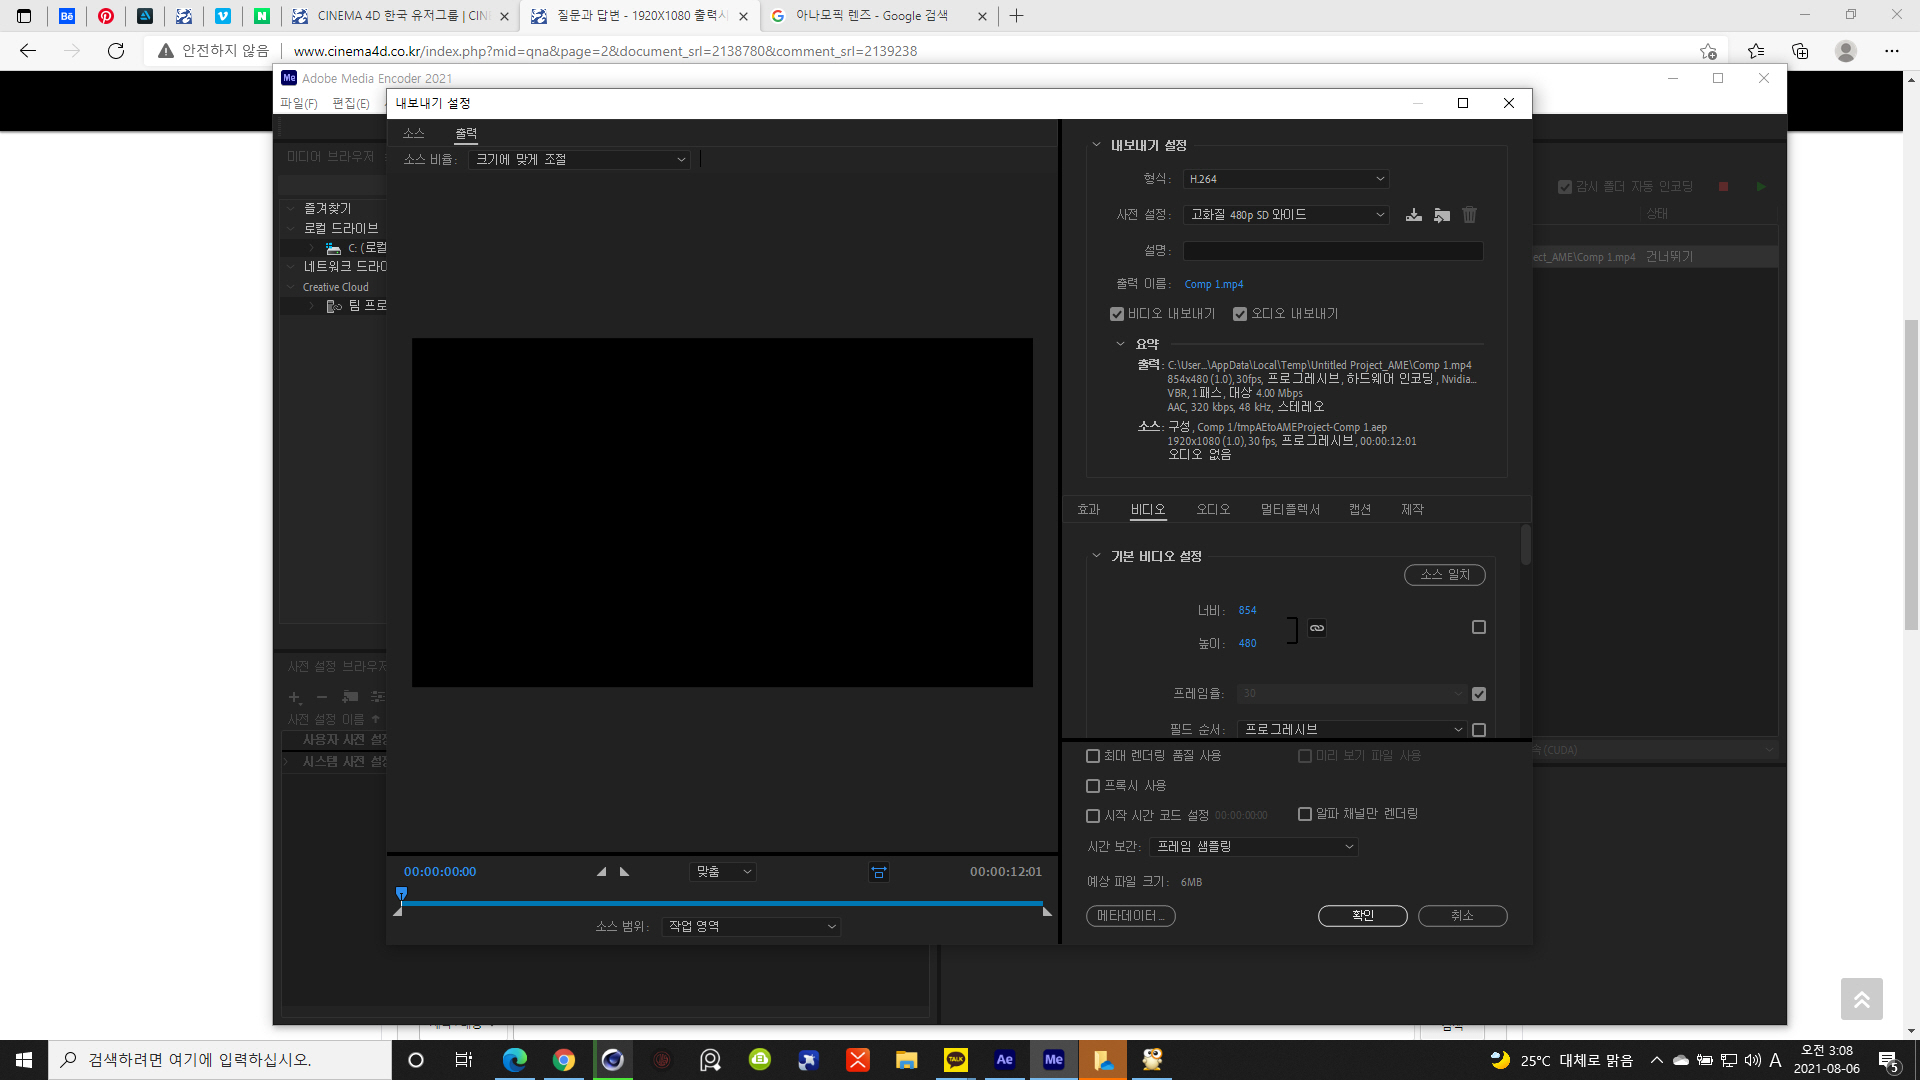Click the 소스 일치 button
Image resolution: width=1920 pixels, height=1080 pixels.
click(1445, 575)
